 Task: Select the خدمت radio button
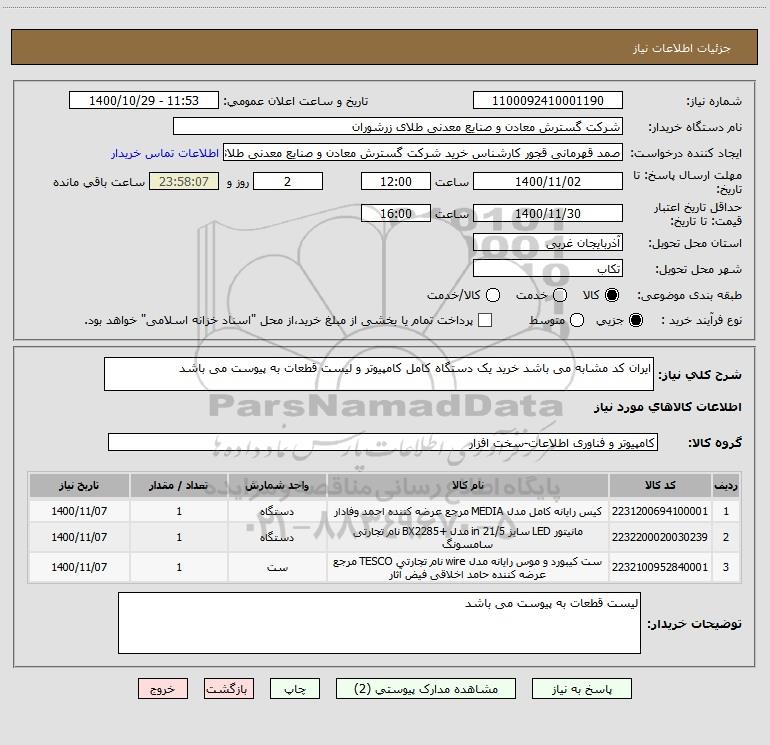click(560, 295)
